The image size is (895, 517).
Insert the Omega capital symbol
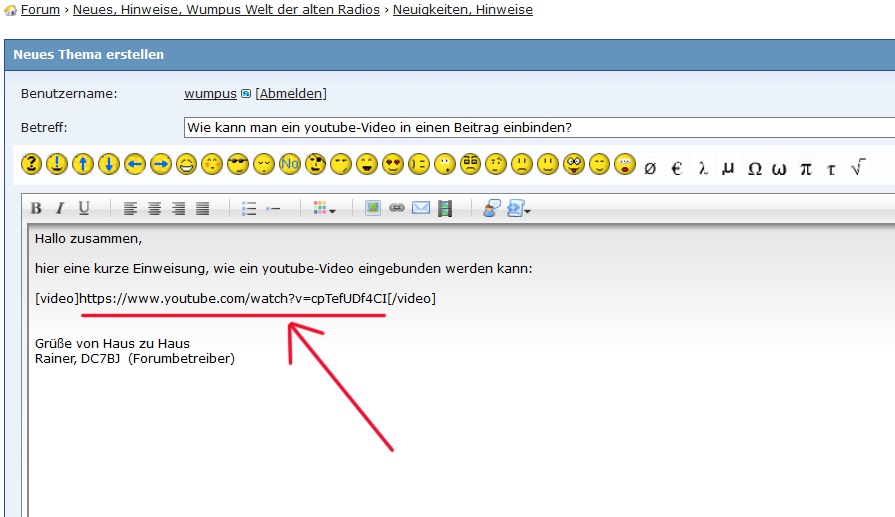(x=755, y=168)
